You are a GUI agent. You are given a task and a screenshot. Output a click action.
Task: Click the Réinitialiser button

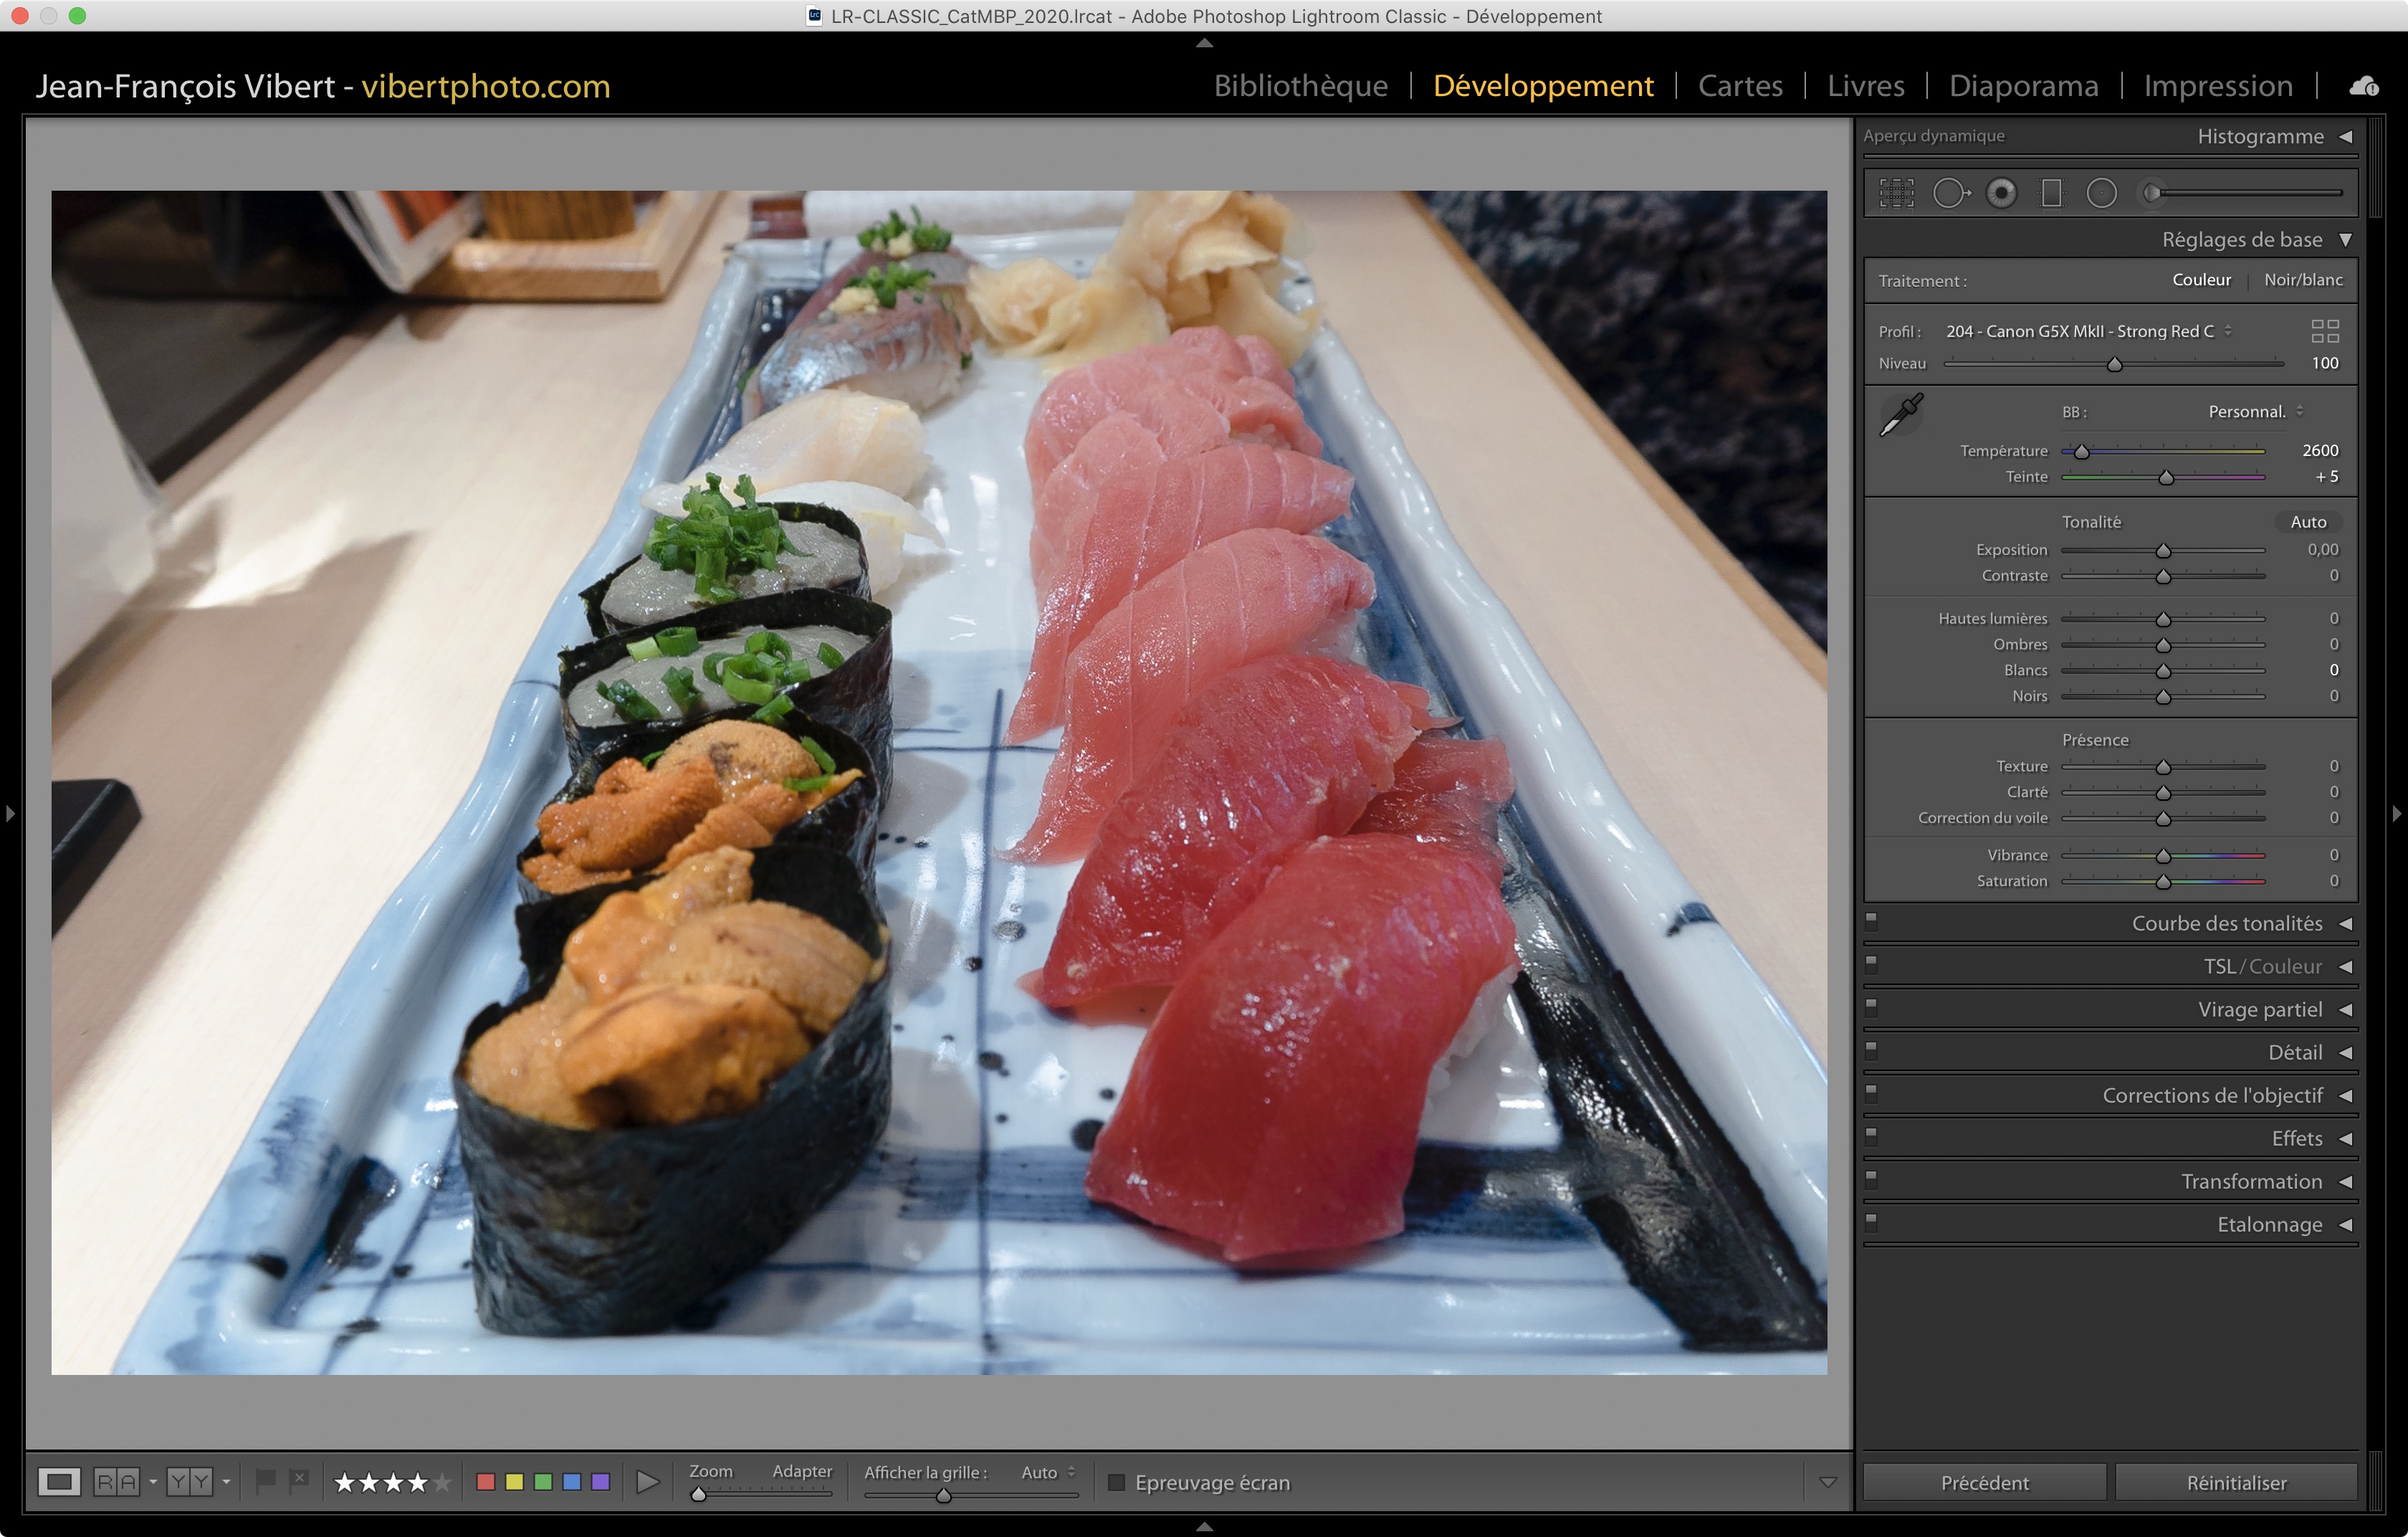click(x=2235, y=1482)
